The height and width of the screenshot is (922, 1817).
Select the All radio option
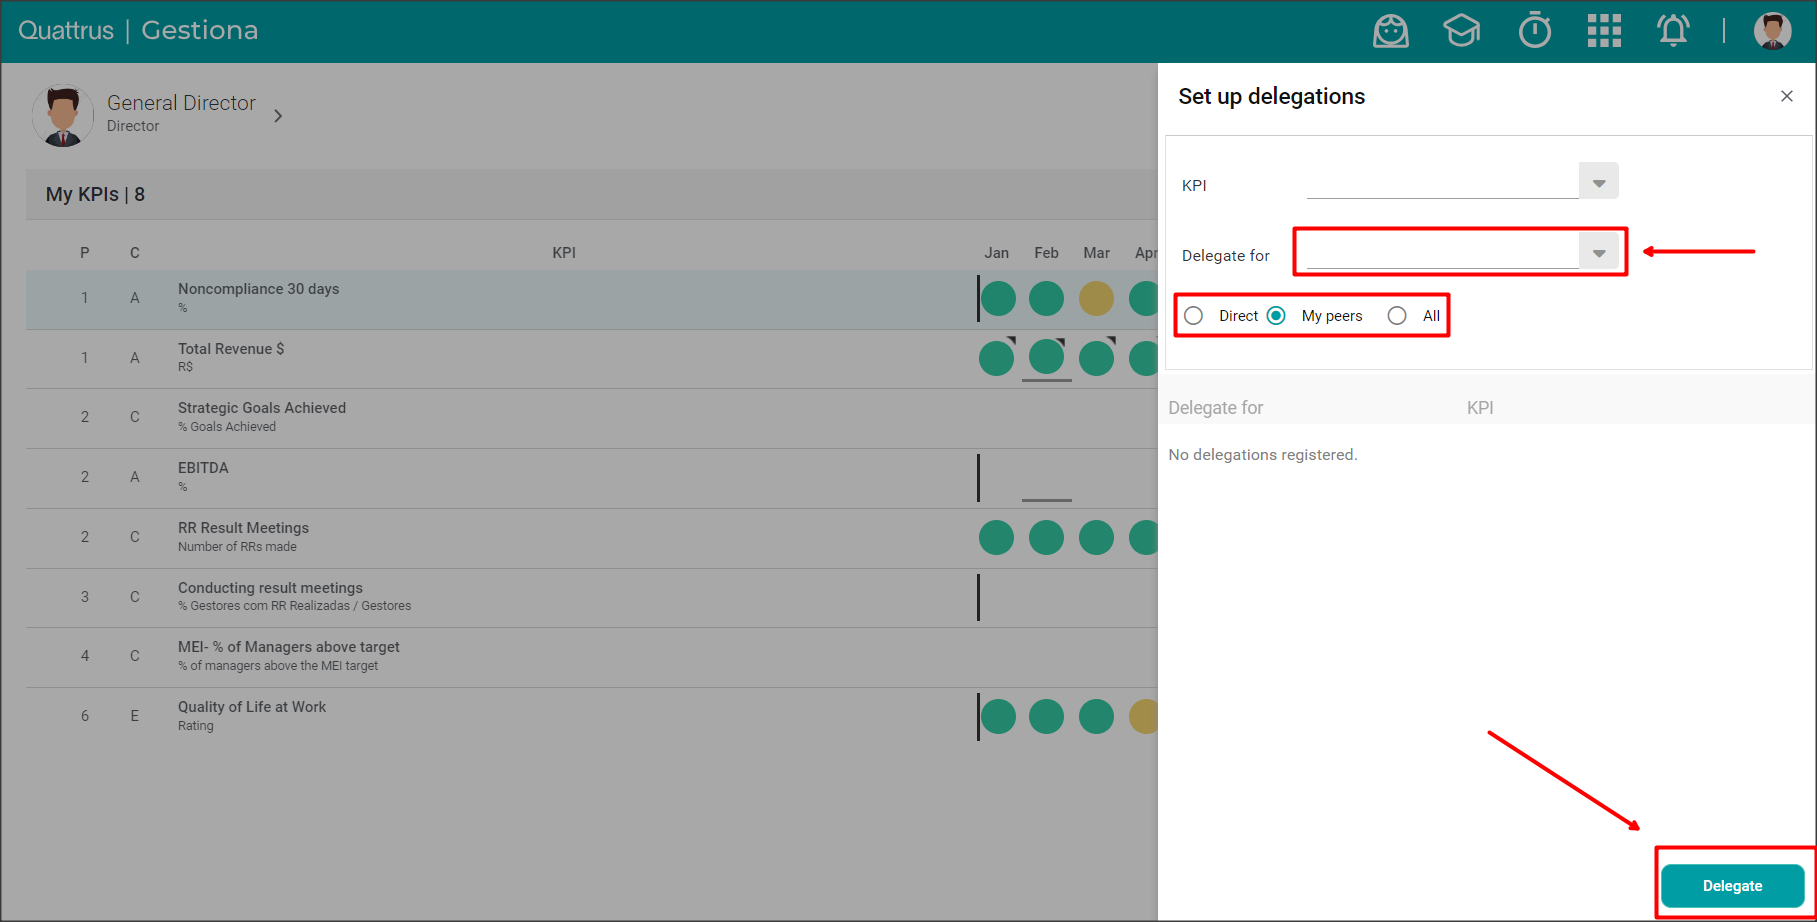coord(1397,316)
